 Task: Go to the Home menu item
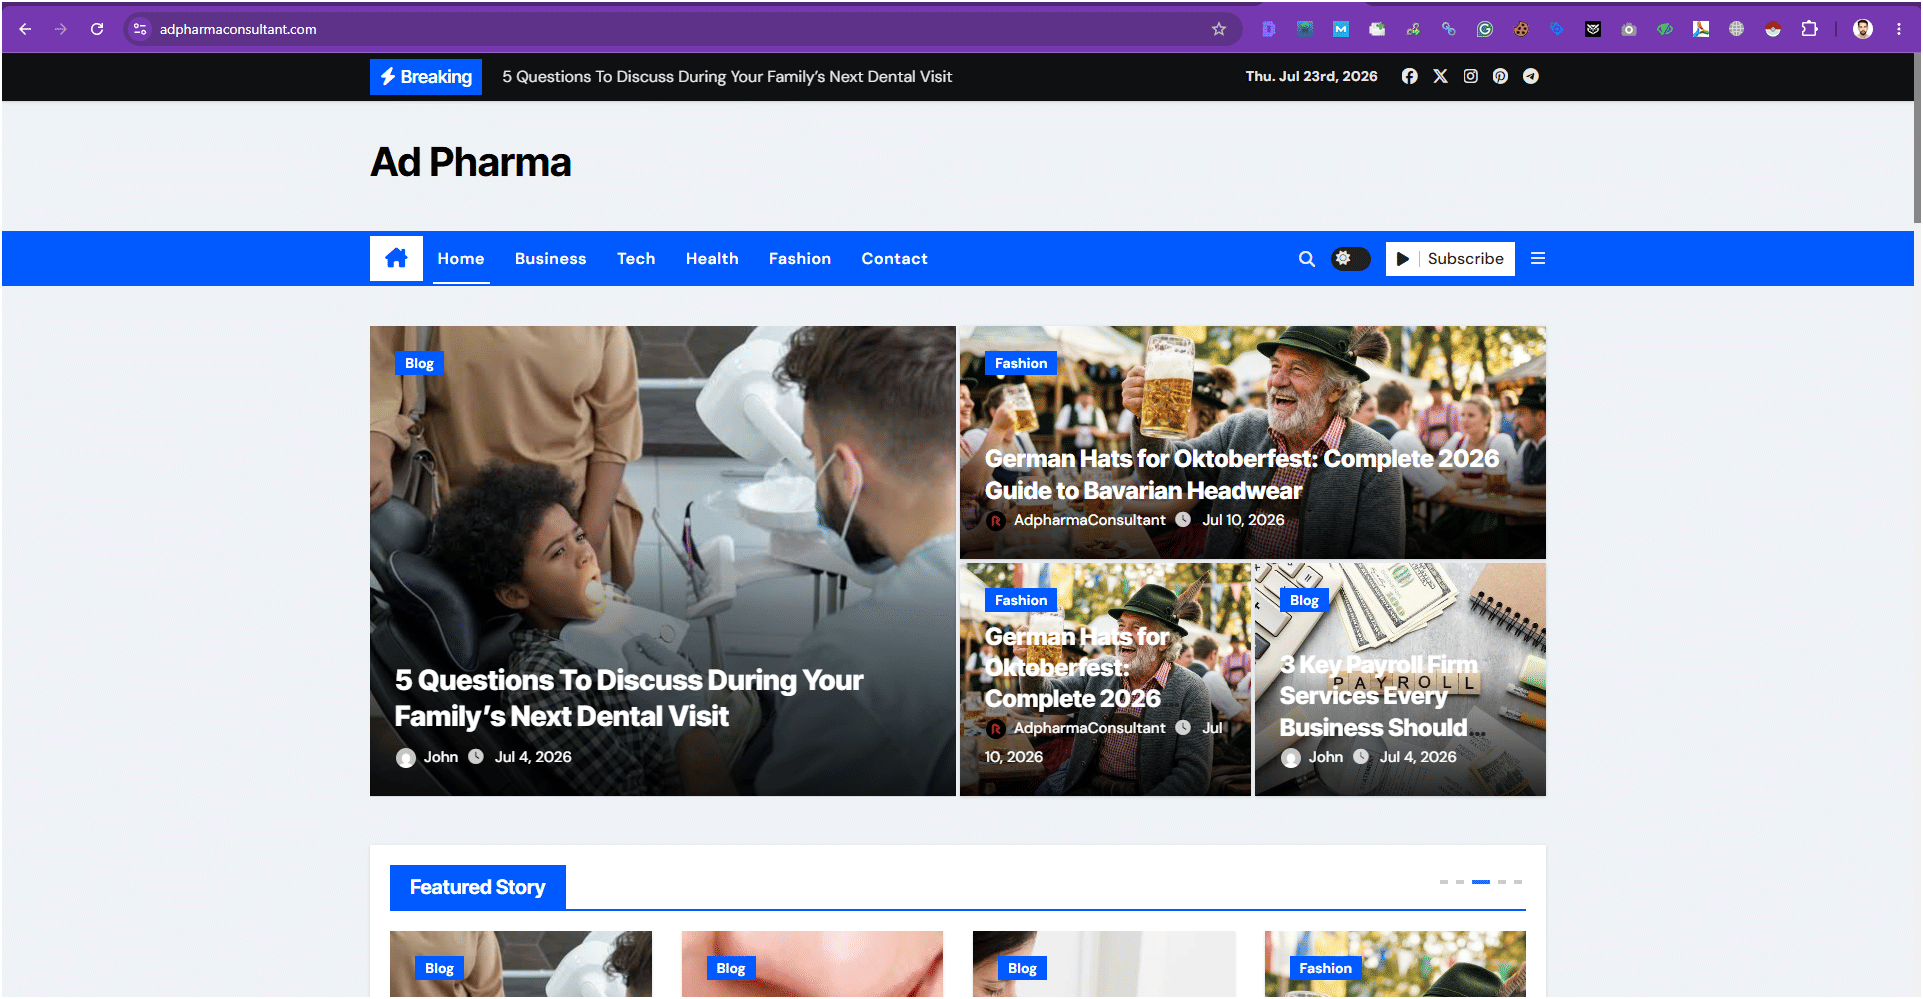click(461, 258)
